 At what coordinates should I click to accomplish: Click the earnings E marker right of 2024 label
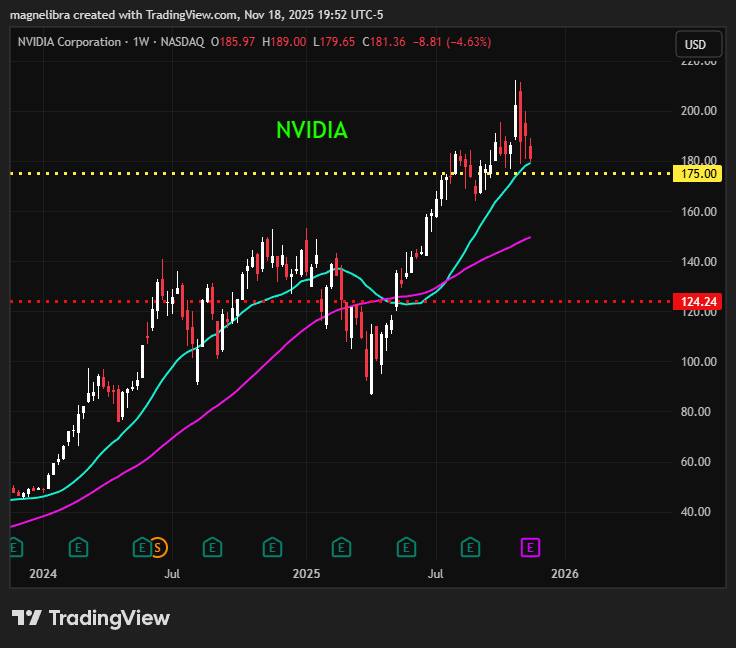click(x=78, y=547)
